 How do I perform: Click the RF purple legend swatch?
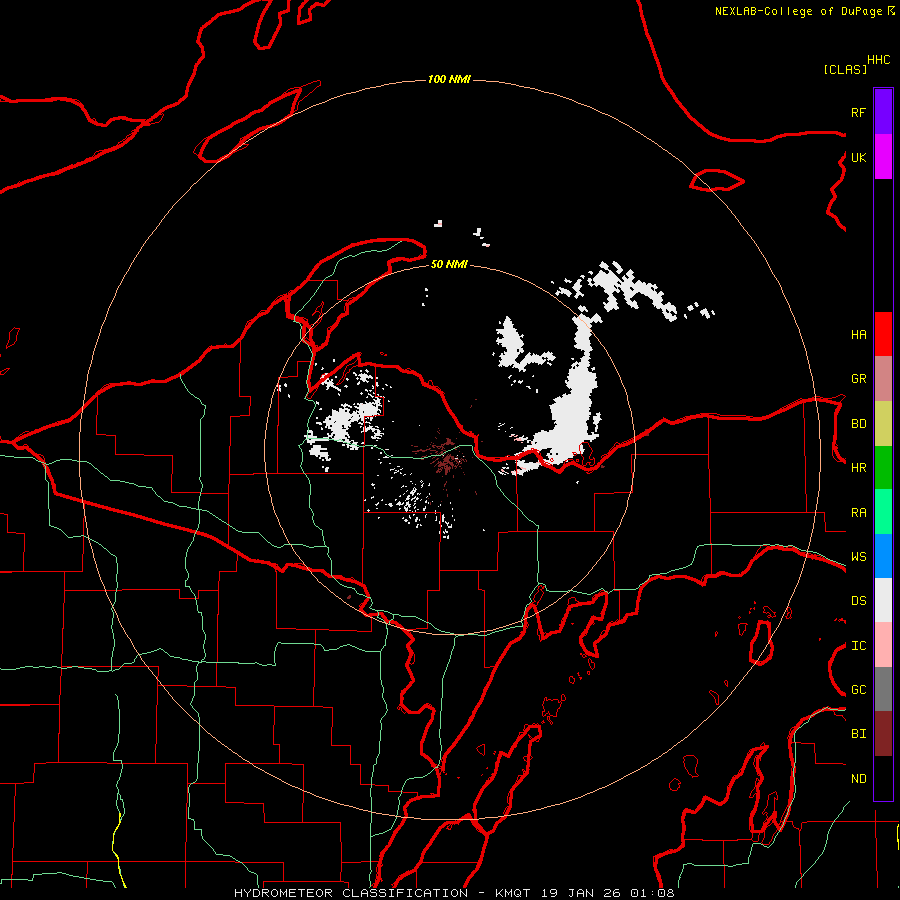pos(883,112)
